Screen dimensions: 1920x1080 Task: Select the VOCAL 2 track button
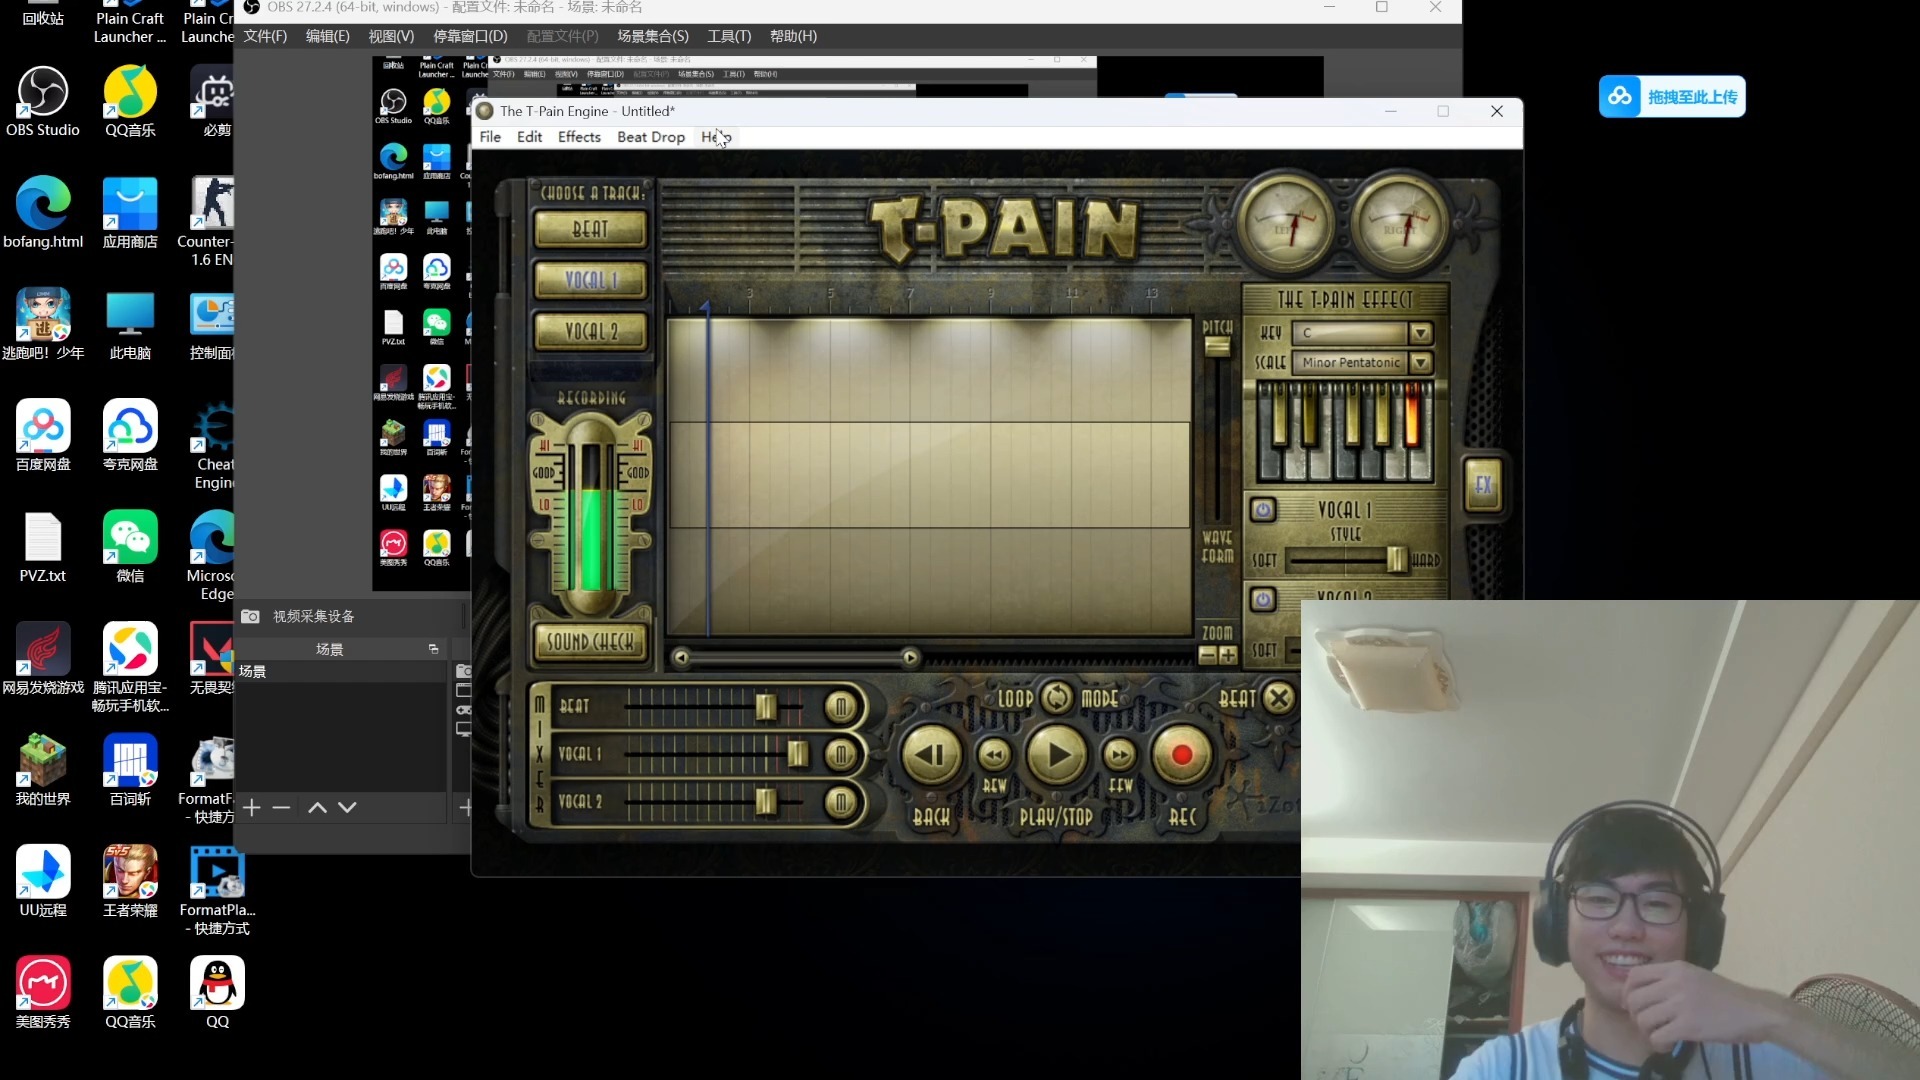pyautogui.click(x=590, y=331)
